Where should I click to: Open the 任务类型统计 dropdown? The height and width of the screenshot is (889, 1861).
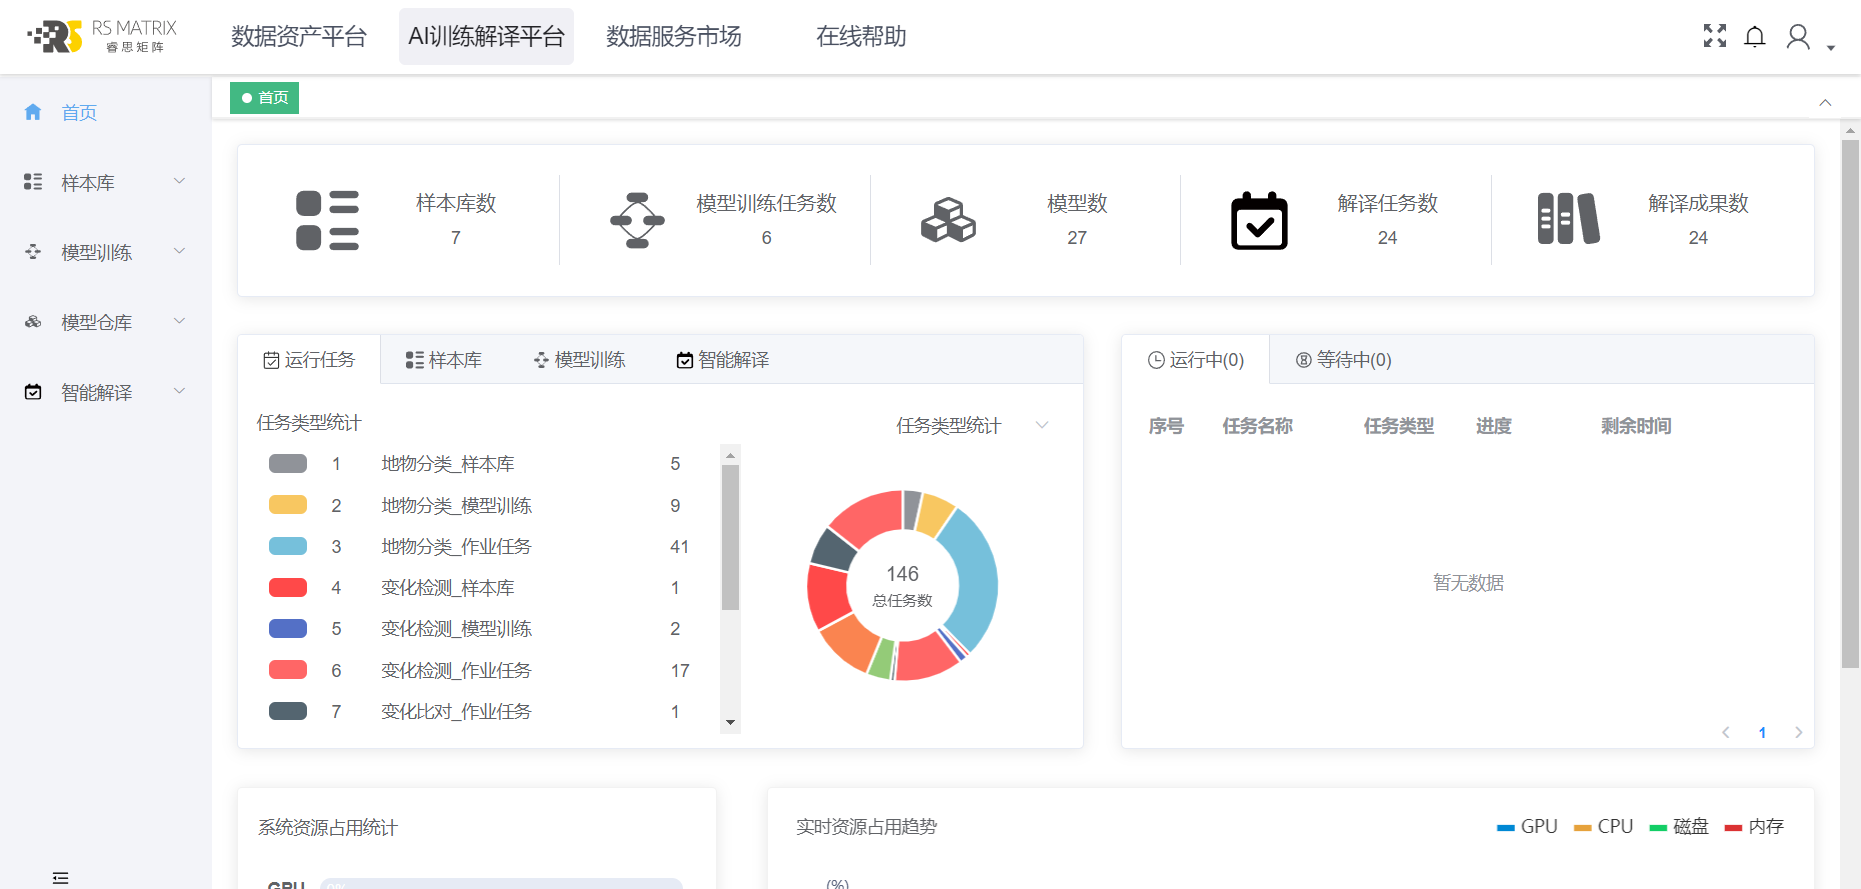971,426
